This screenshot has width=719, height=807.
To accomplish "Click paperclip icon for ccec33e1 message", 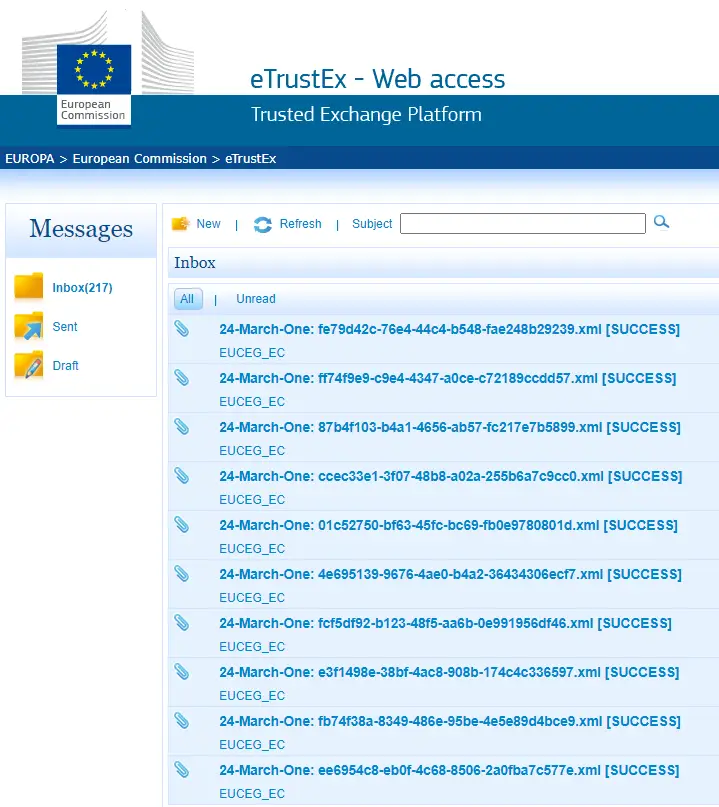I will click(182, 475).
